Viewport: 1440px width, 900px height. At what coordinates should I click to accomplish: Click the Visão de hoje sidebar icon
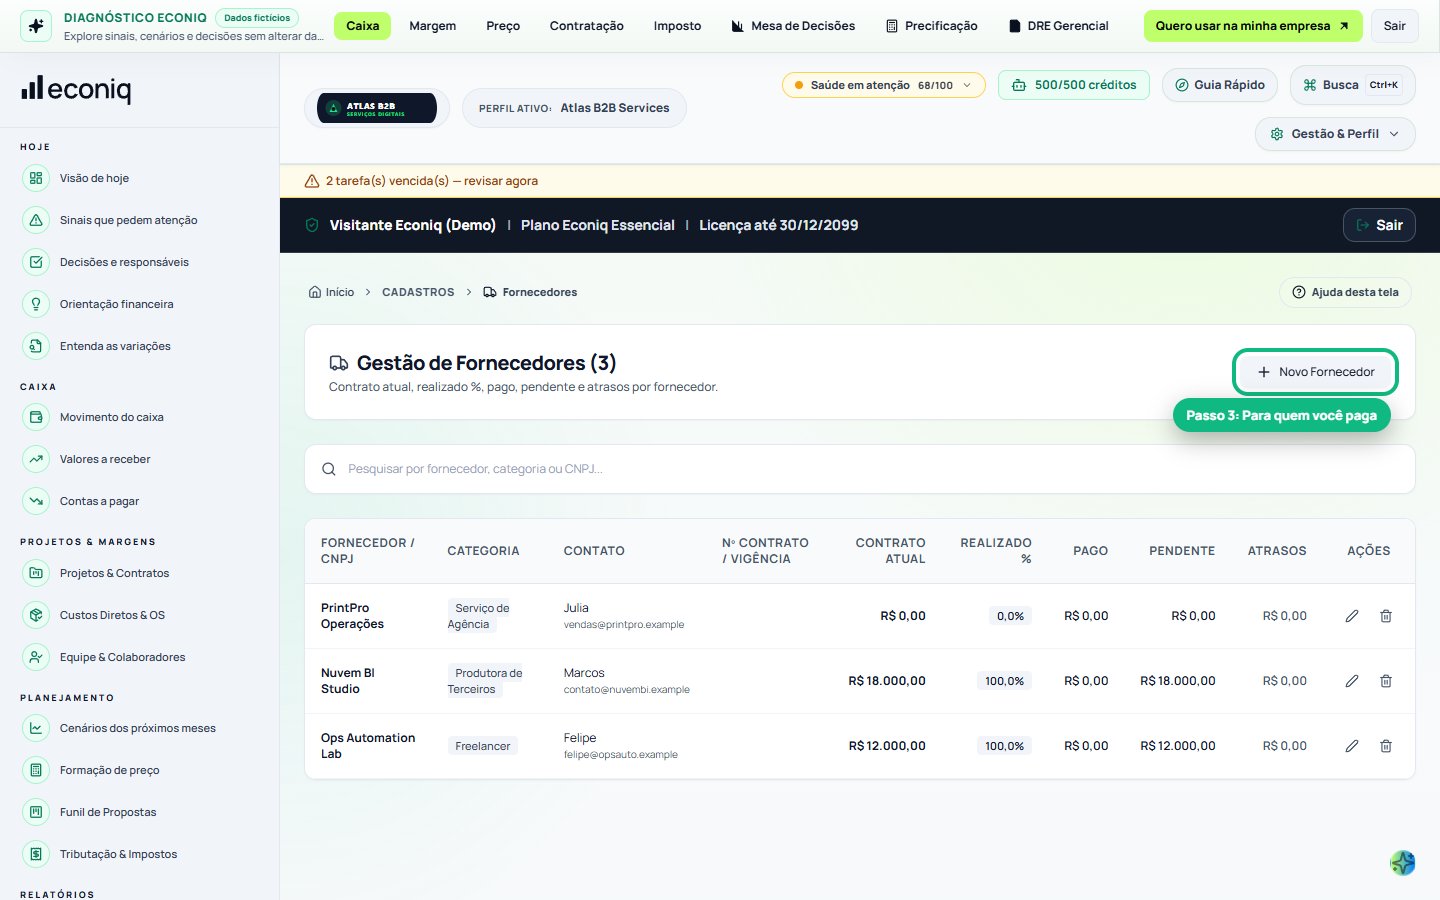pyautogui.click(x=36, y=178)
